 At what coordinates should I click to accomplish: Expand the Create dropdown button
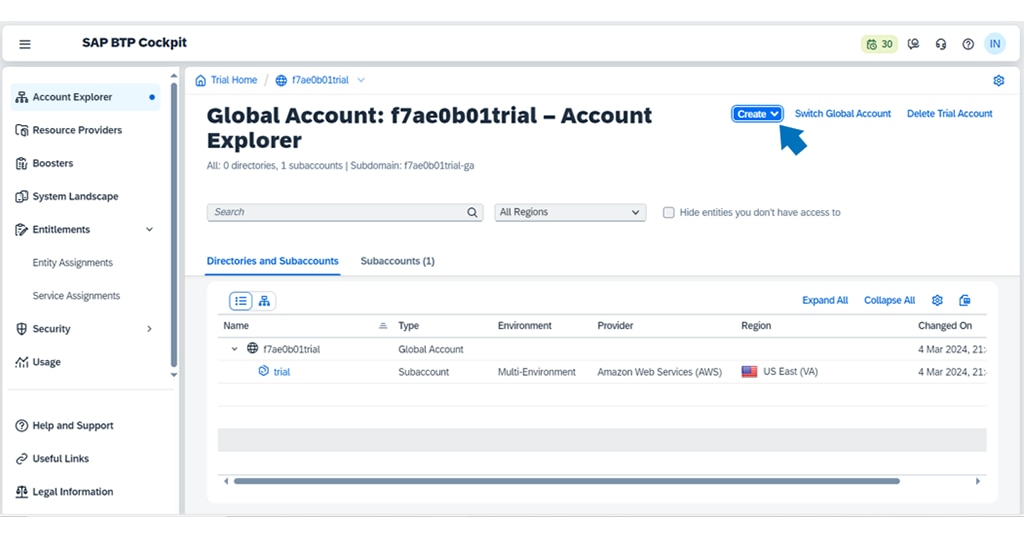[x=757, y=114]
